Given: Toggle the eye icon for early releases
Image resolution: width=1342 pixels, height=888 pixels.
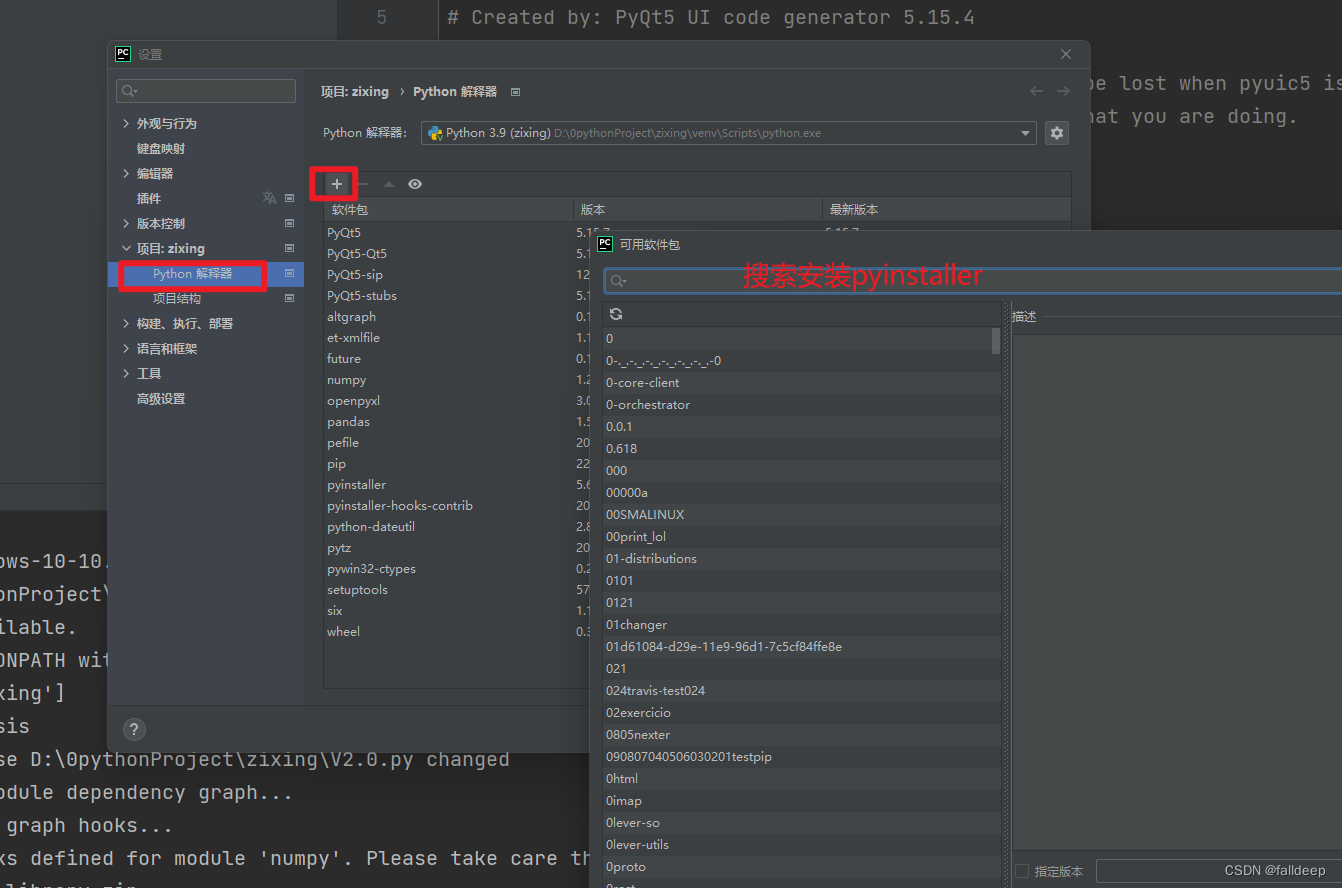Looking at the screenshot, I should (414, 184).
